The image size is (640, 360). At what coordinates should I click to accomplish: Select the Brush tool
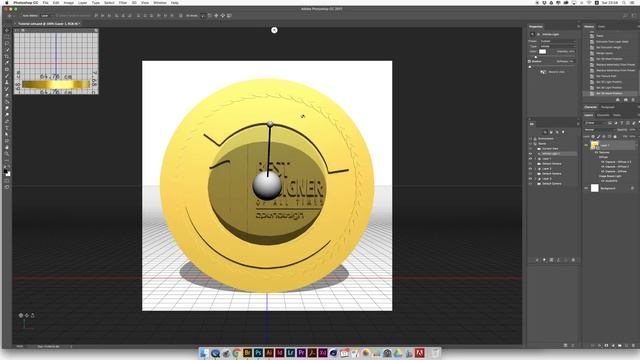[7, 76]
